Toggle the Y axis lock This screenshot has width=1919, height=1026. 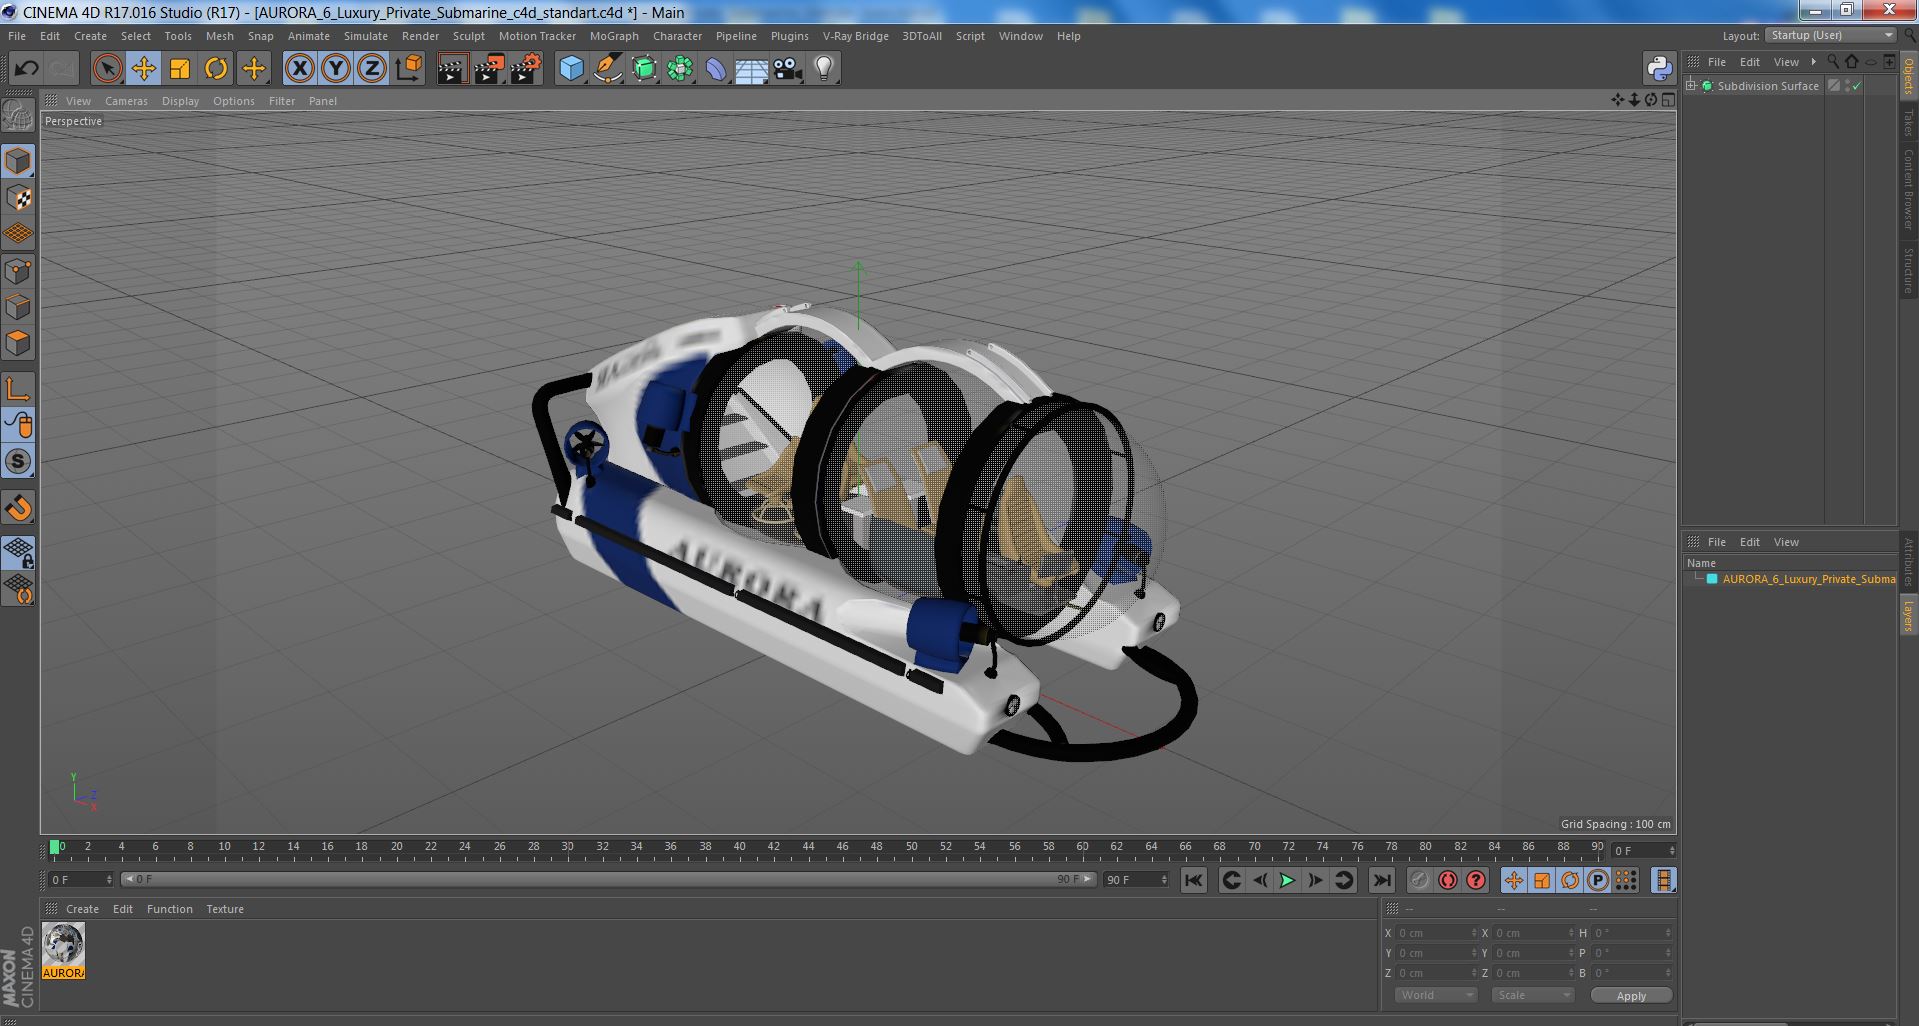tap(336, 68)
